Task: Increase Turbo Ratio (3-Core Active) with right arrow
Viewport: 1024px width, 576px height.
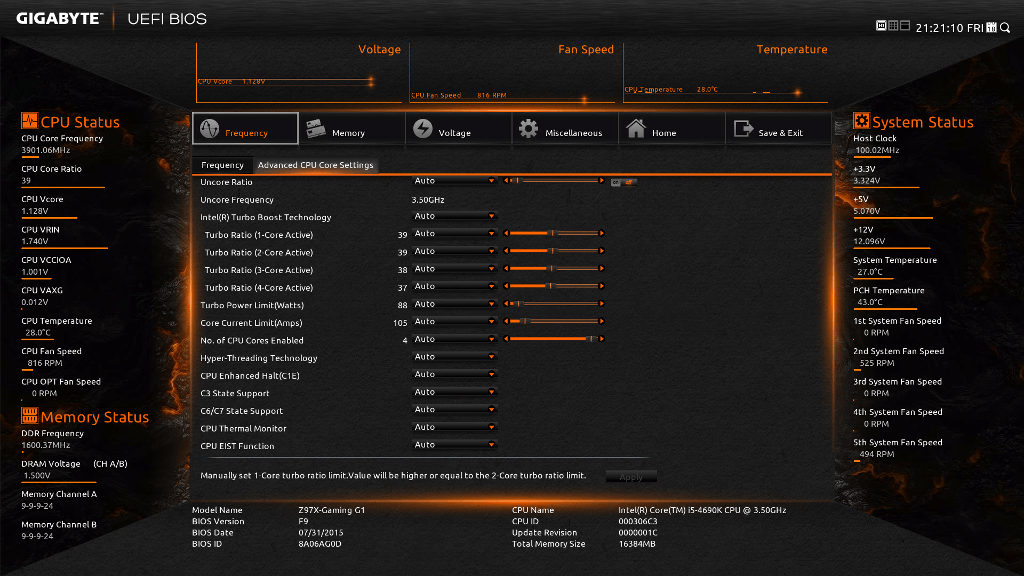Action: (x=601, y=268)
